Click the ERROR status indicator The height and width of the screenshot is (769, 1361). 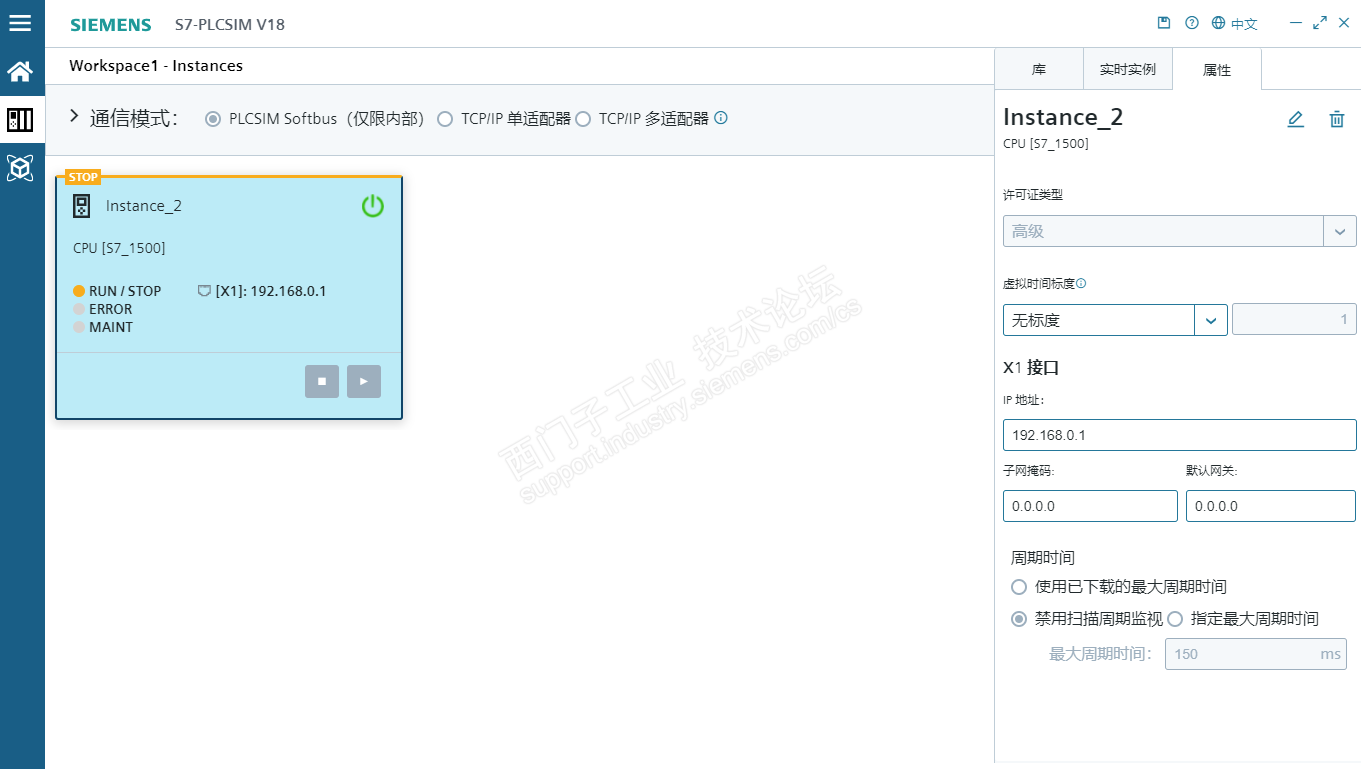(x=102, y=309)
